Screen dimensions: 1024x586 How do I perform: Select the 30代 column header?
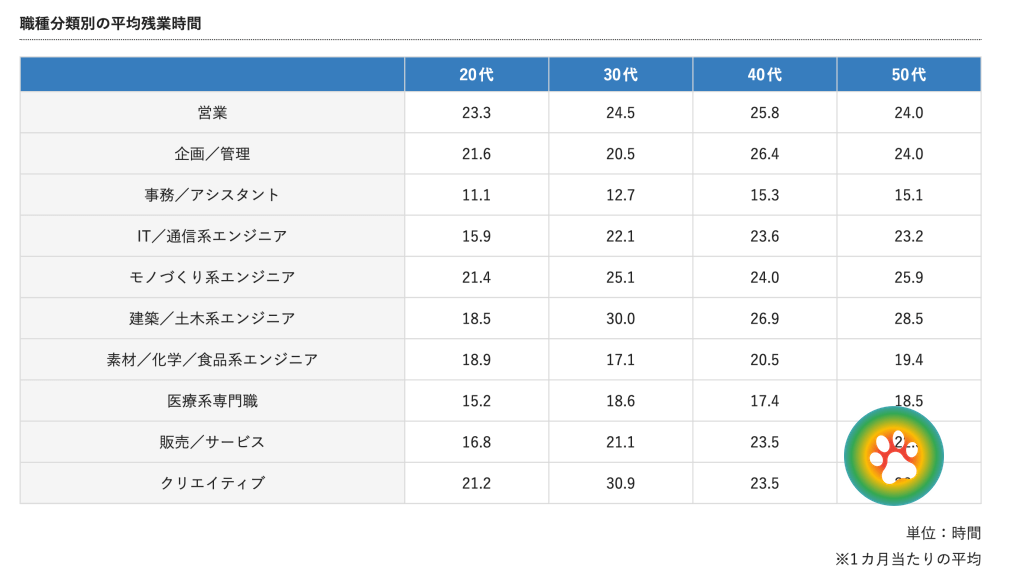coord(620,74)
